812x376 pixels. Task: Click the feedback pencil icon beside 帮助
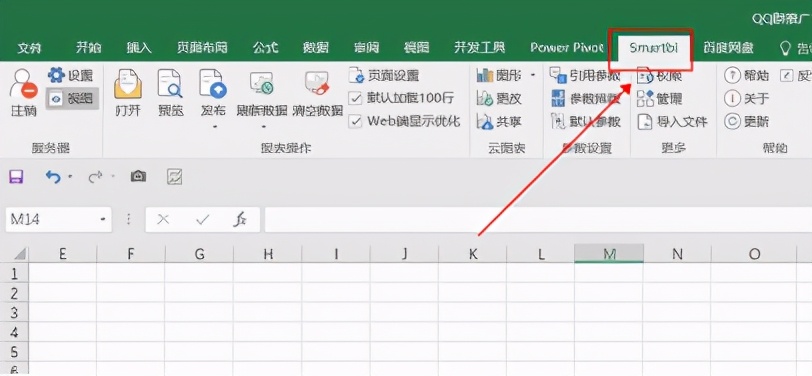click(787, 76)
